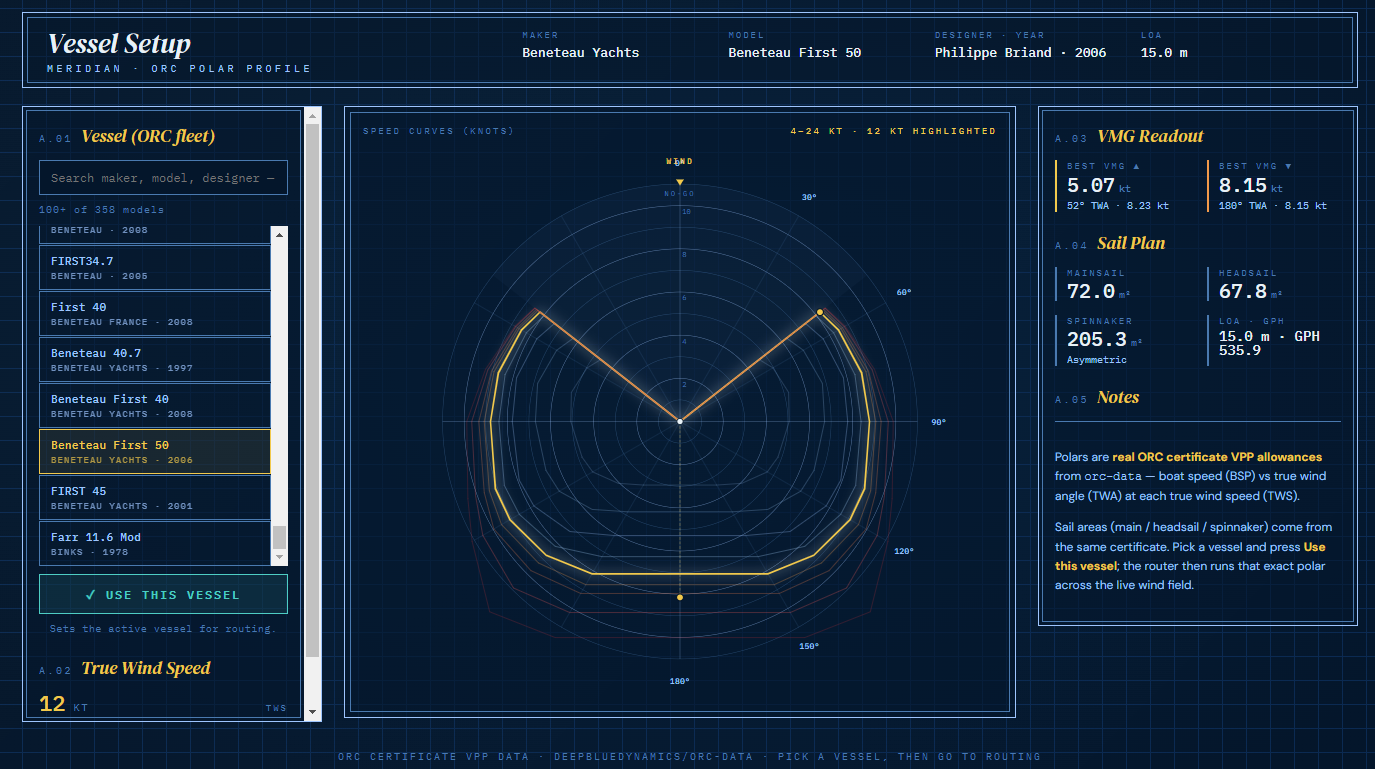The width and height of the screenshot is (1375, 769).
Task: Click the vessel list scrollbar thumb
Action: 280,538
